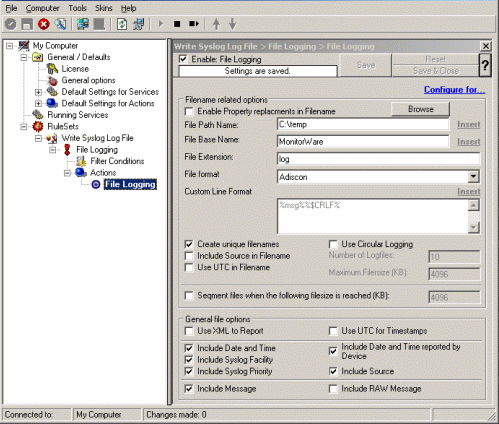Click the question mark help icon
The height and width of the screenshot is (424, 499).
[x=485, y=65]
